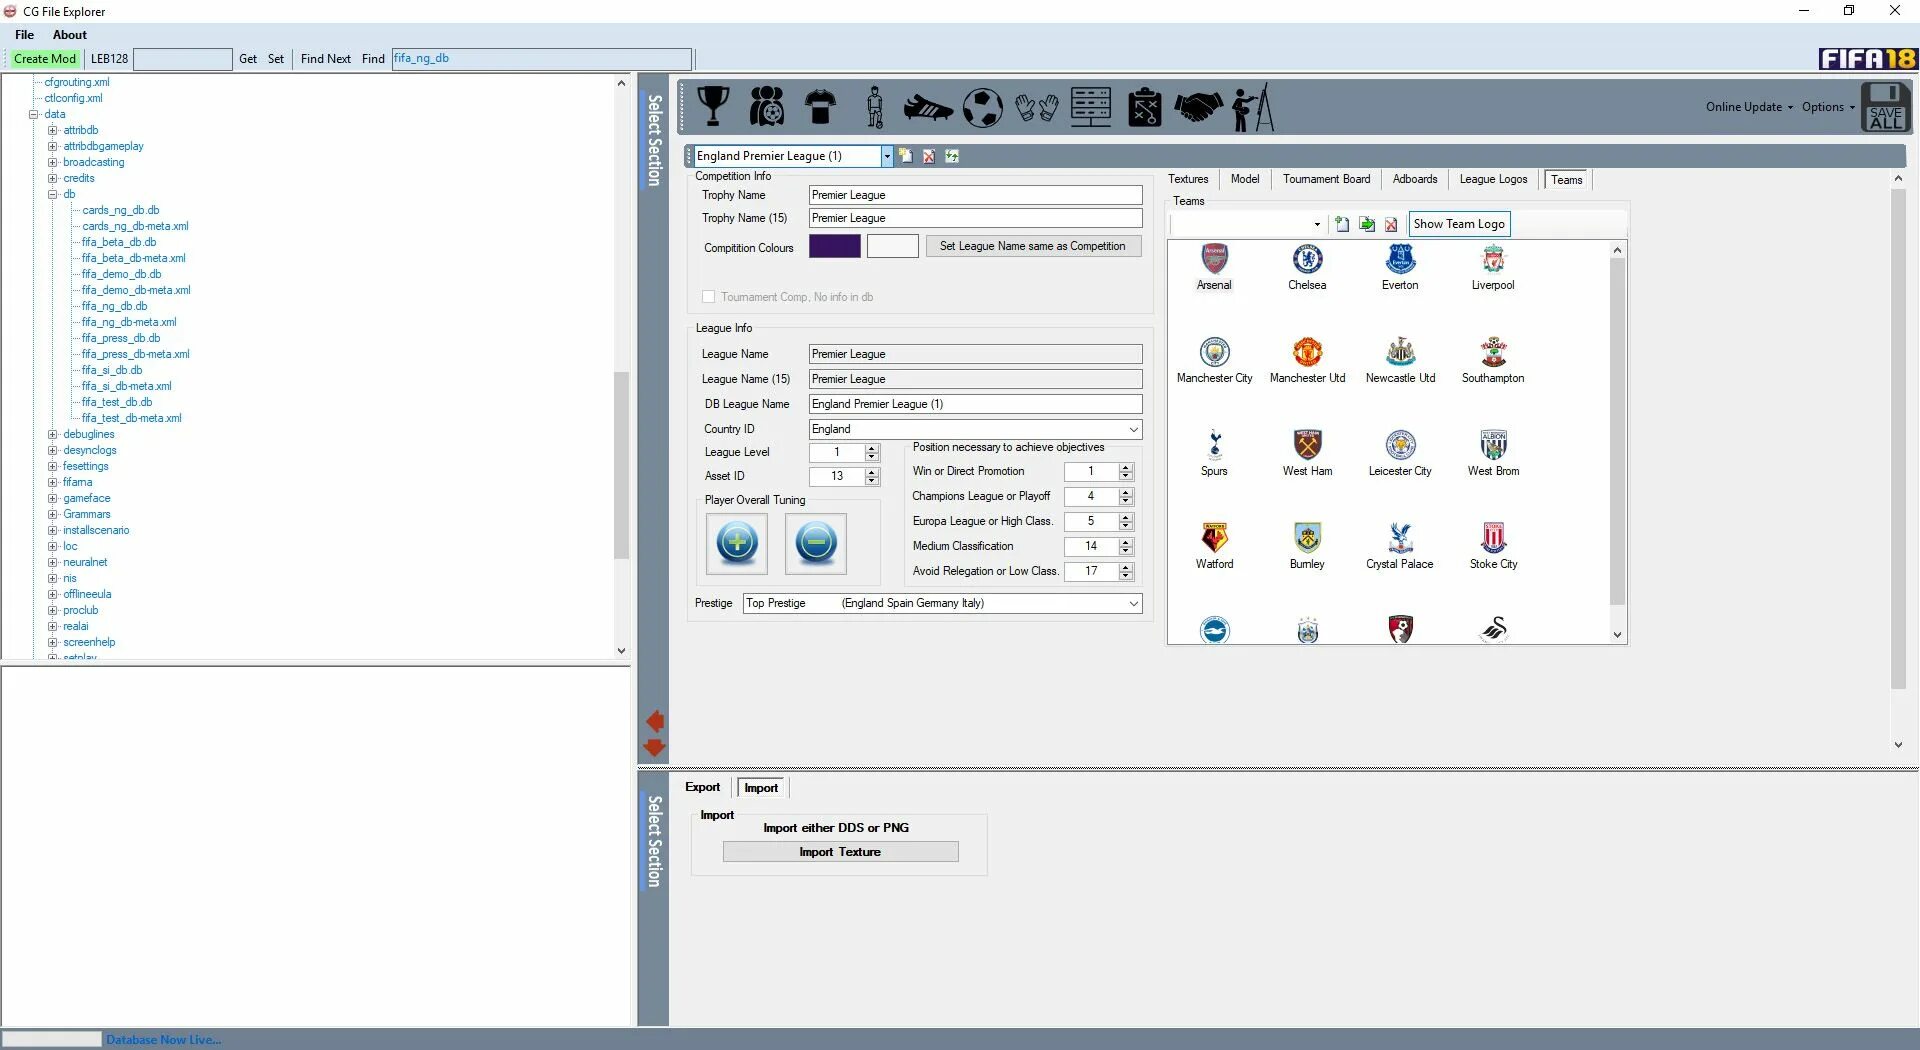This screenshot has height=1050, width=1920.
Task: Collapse the data tree folder
Action: [33, 114]
